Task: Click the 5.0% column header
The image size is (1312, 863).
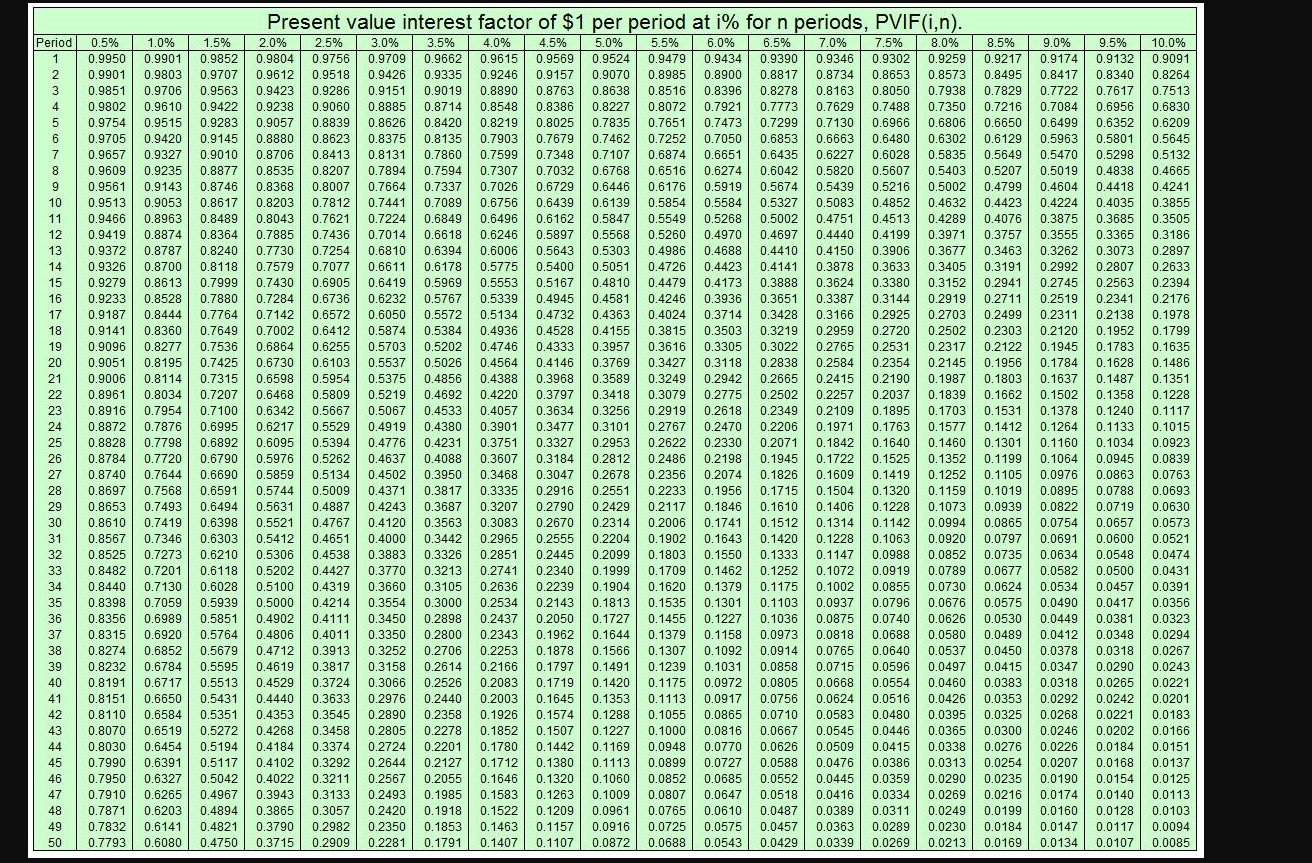Action: pyautogui.click(x=611, y=43)
